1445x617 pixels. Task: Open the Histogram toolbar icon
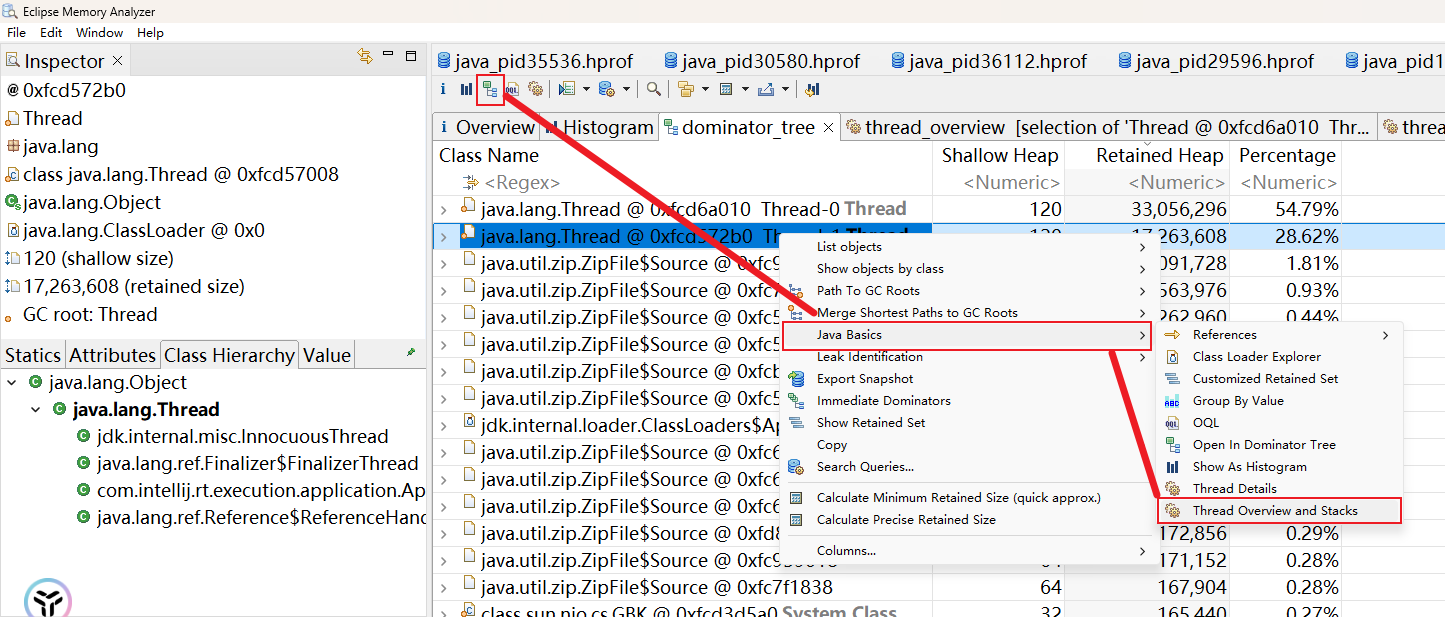click(466, 89)
